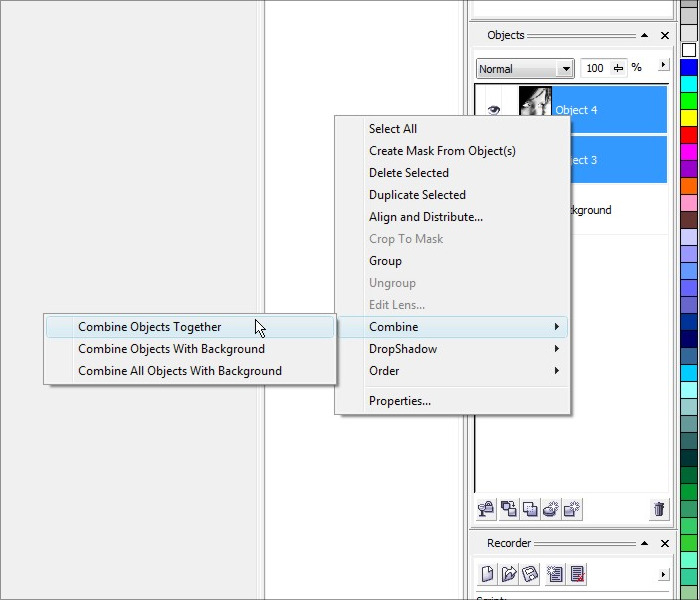The image size is (700, 600).
Task: Click the opacity field showing 100
Action: (x=595, y=68)
